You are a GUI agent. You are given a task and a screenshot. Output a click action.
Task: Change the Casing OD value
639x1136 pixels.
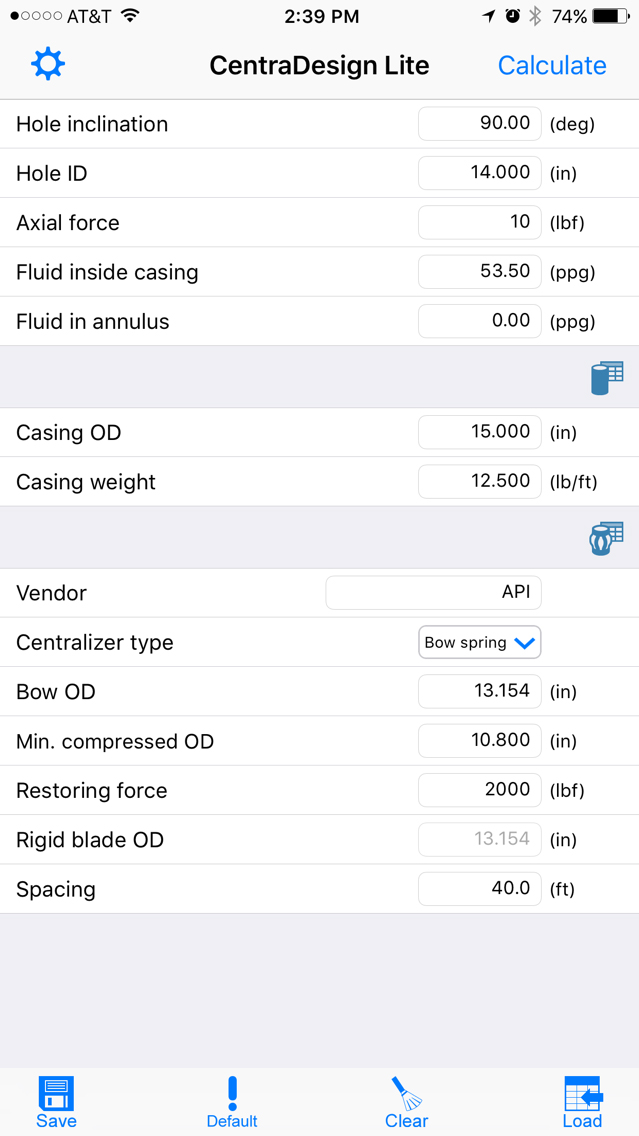480,432
